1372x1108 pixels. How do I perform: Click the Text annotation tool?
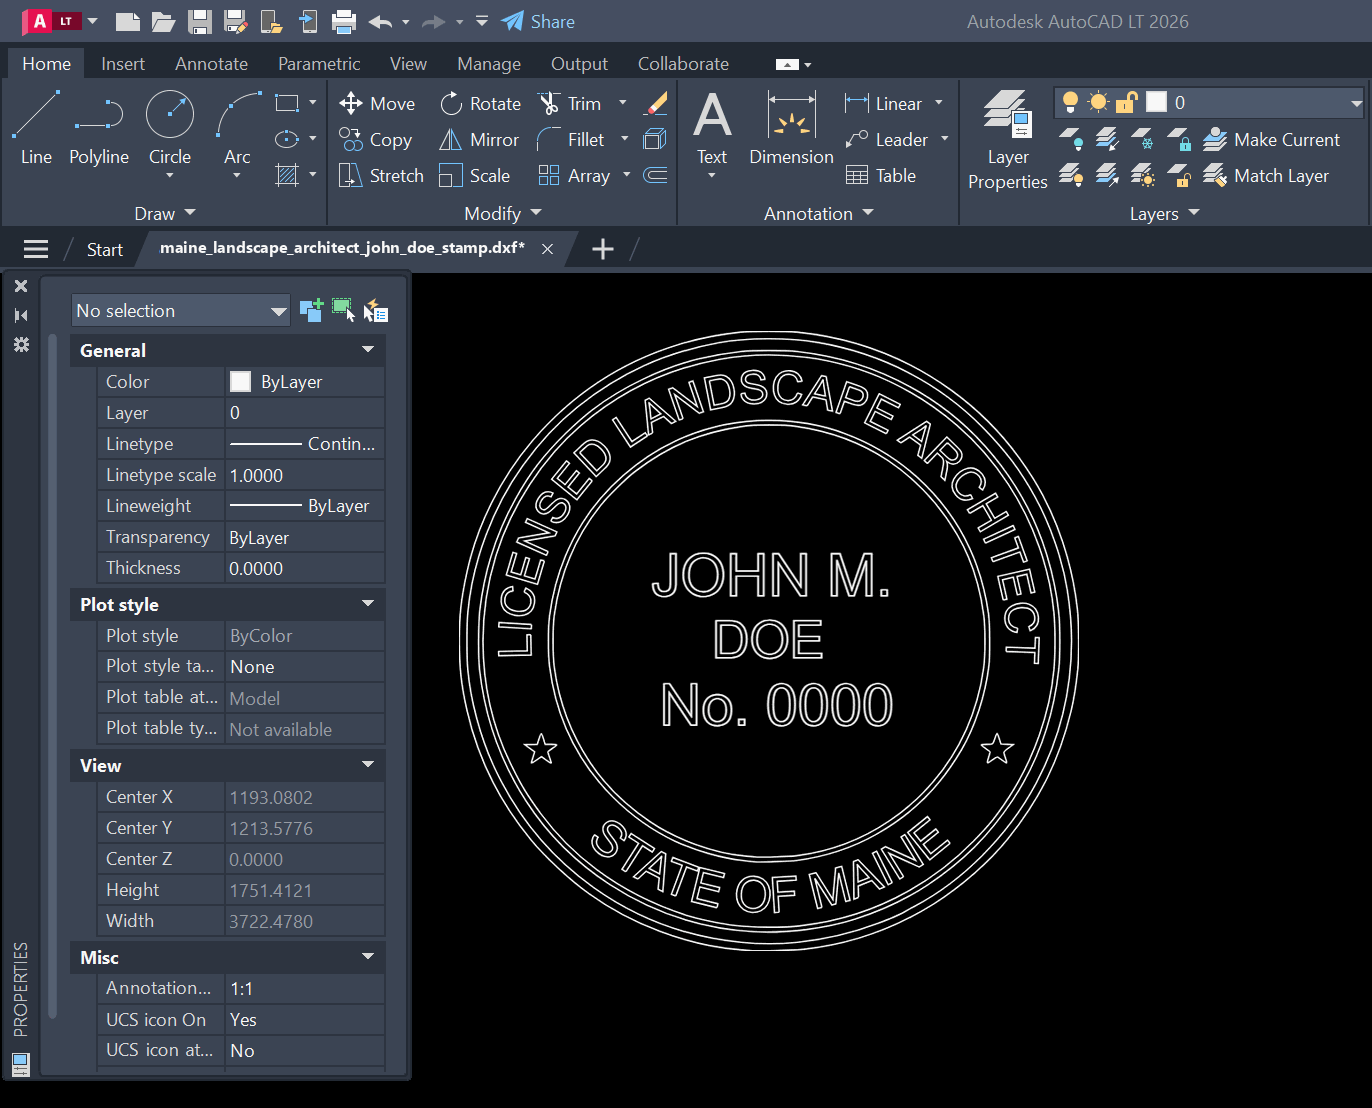pos(712,130)
